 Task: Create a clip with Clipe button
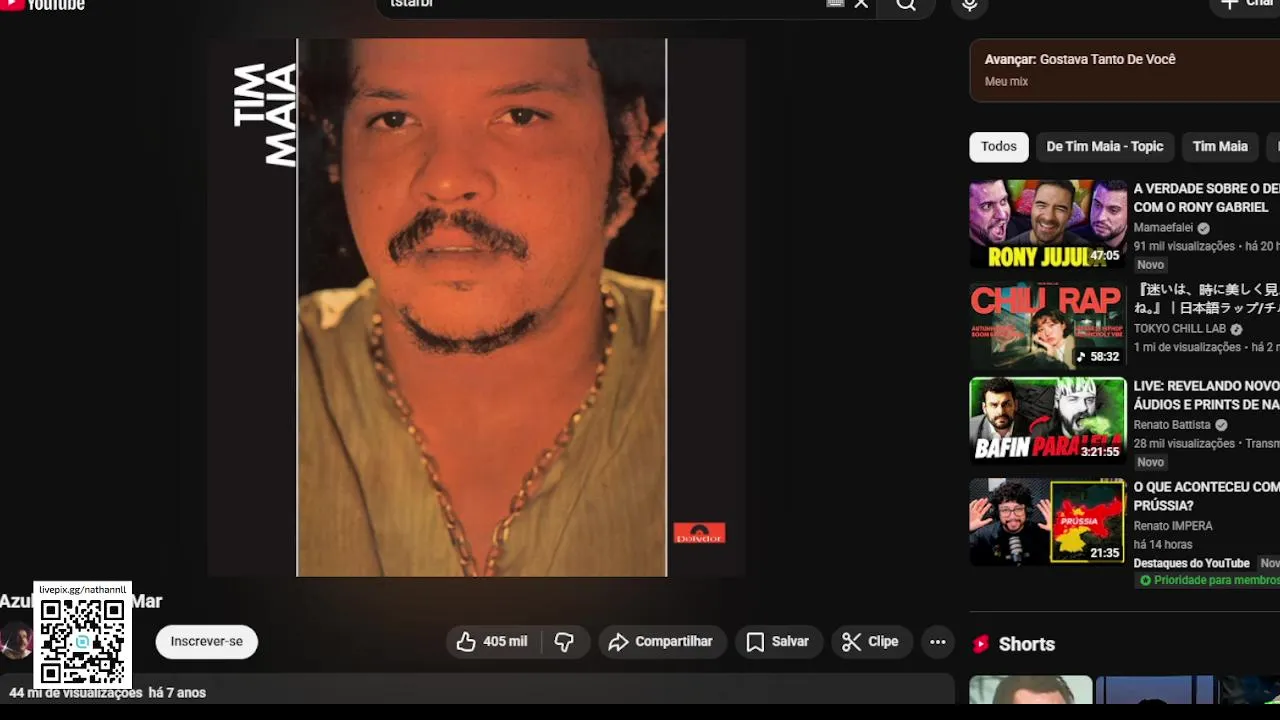point(871,642)
